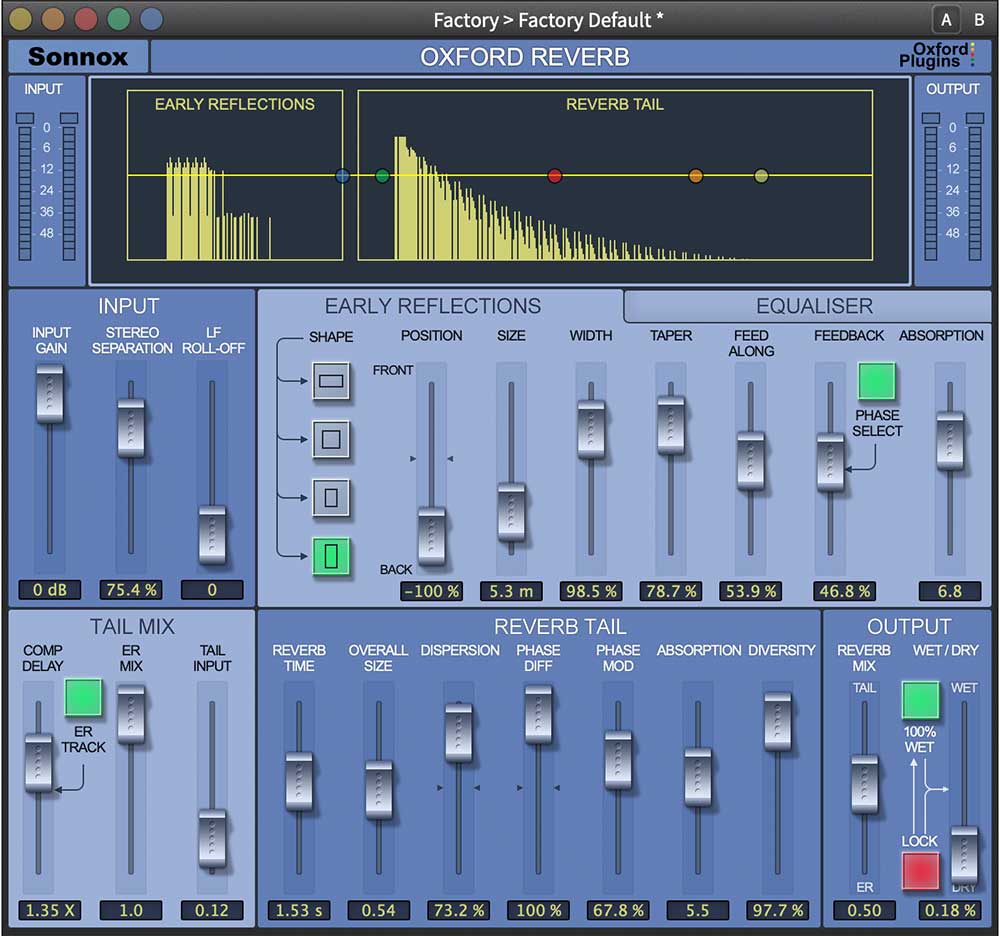This screenshot has width=1000, height=936.
Task: Click the olive EQ node on graph
Action: 761,176
